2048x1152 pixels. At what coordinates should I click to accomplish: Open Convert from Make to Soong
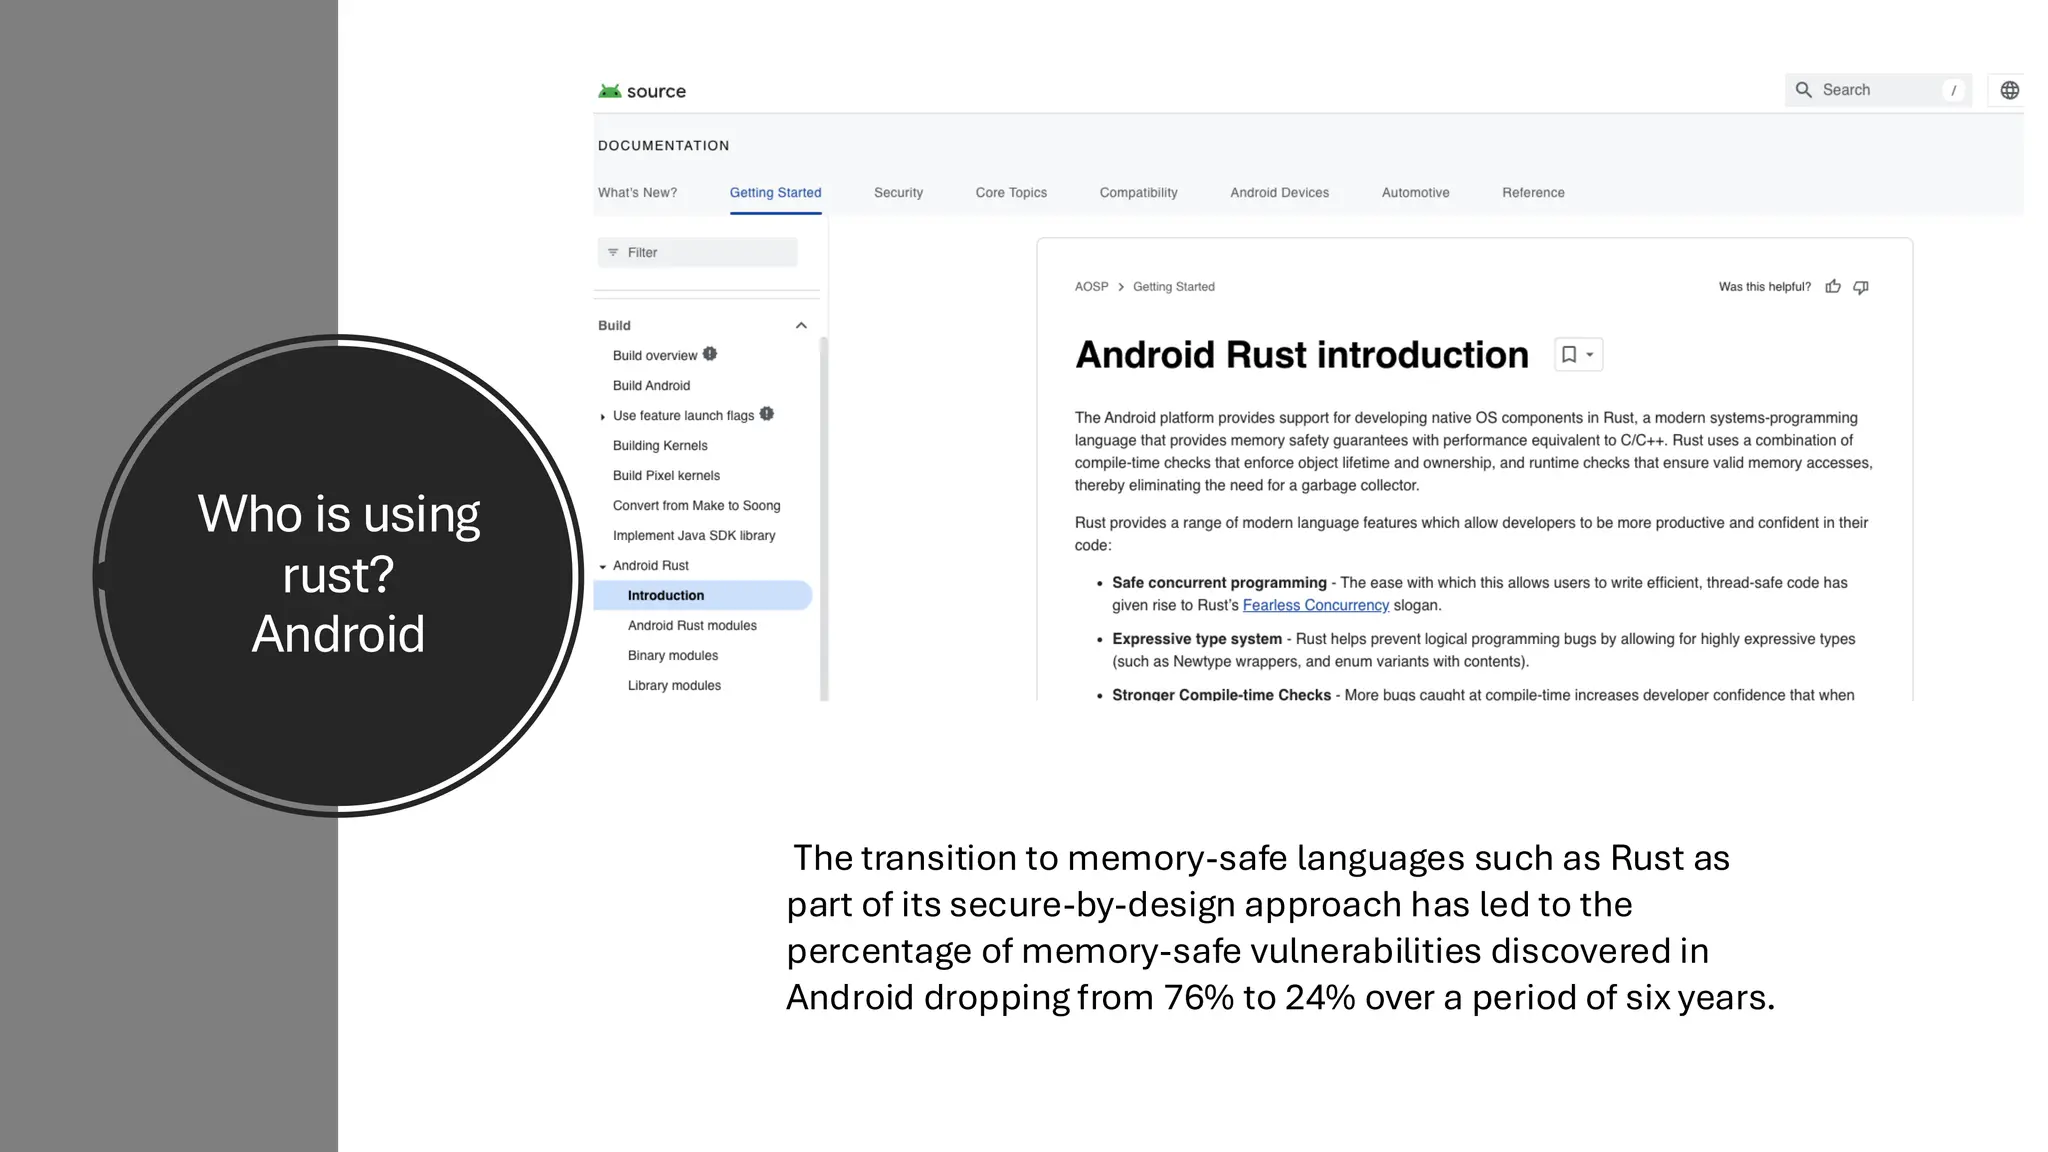click(696, 505)
